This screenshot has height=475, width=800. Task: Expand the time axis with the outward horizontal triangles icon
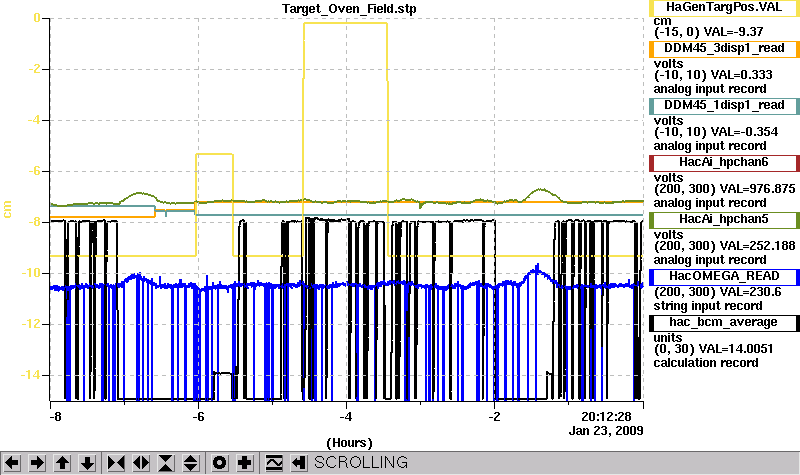pyautogui.click(x=141, y=463)
